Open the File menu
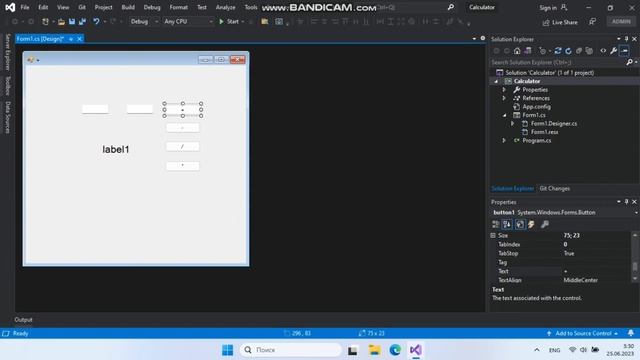The width and height of the screenshot is (640, 360). [25, 7]
